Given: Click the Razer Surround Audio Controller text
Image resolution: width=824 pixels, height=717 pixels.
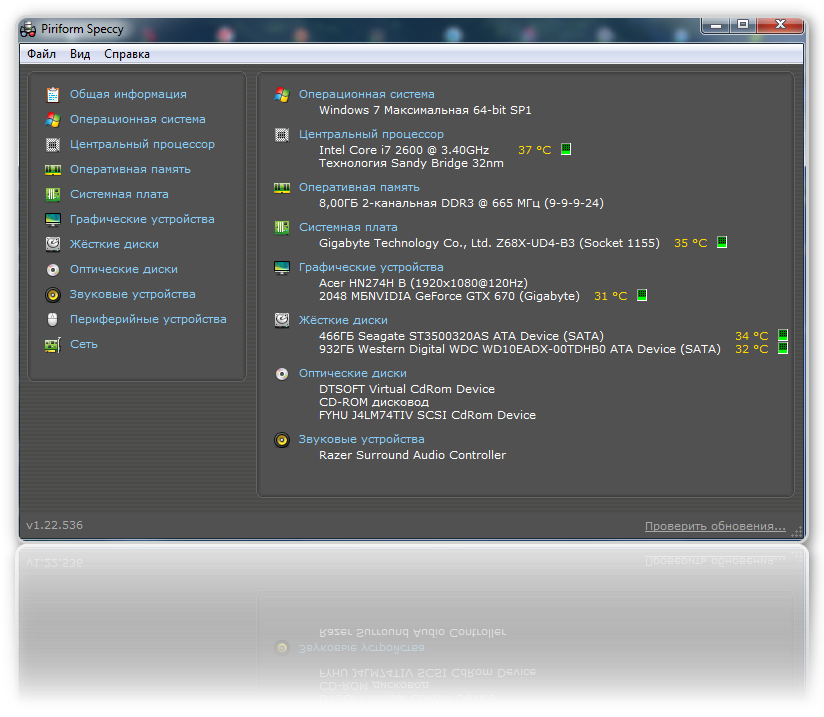Looking at the screenshot, I should click(x=413, y=455).
